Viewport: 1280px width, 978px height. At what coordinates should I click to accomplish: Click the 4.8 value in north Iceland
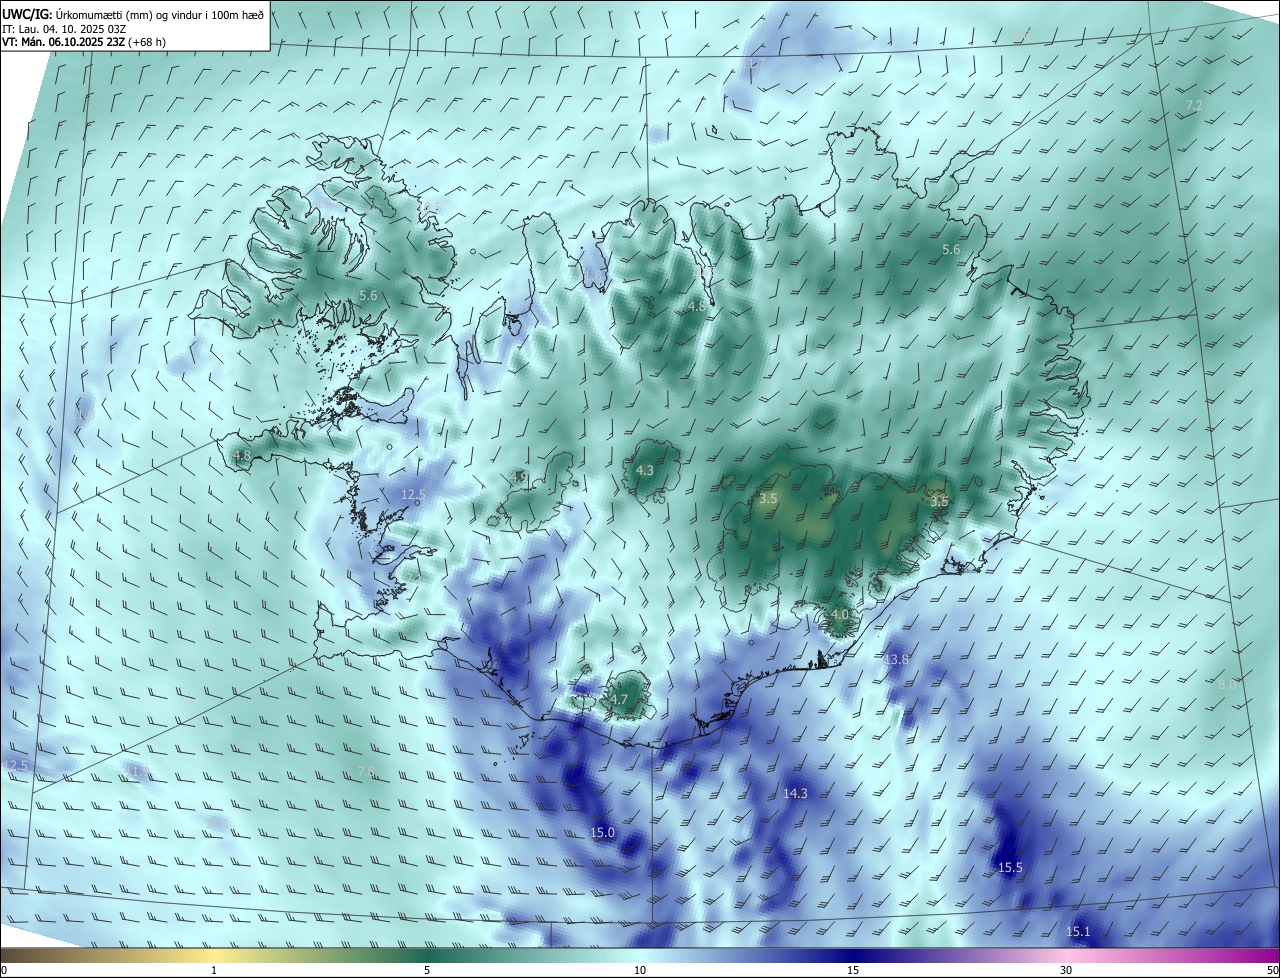(697, 307)
